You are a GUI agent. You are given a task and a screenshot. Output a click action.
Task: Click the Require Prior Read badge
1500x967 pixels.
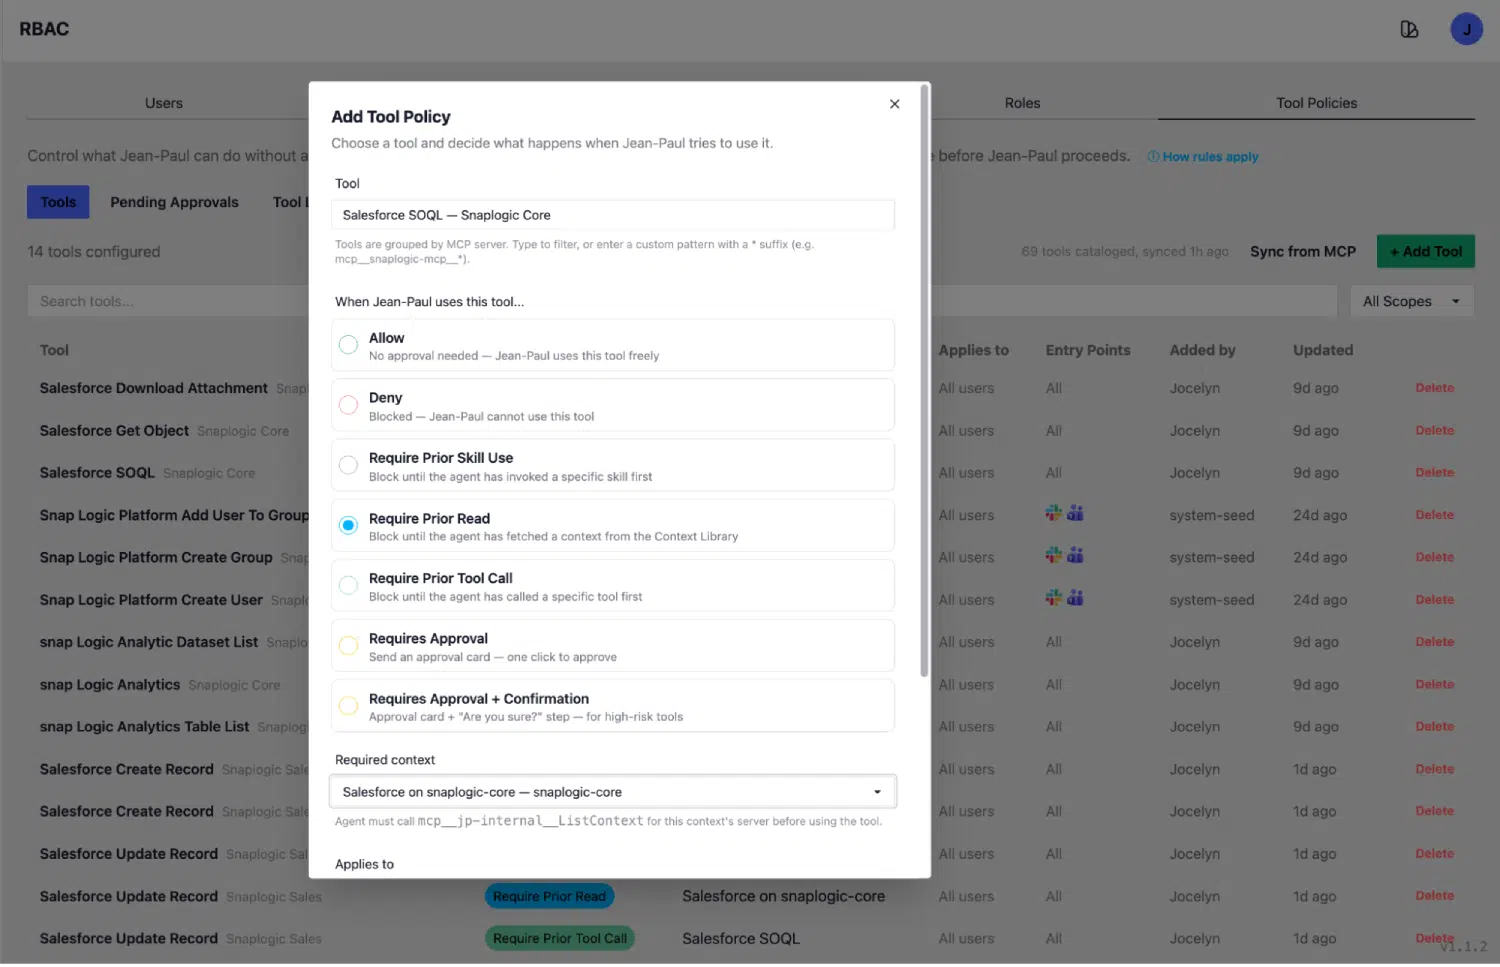tap(549, 896)
